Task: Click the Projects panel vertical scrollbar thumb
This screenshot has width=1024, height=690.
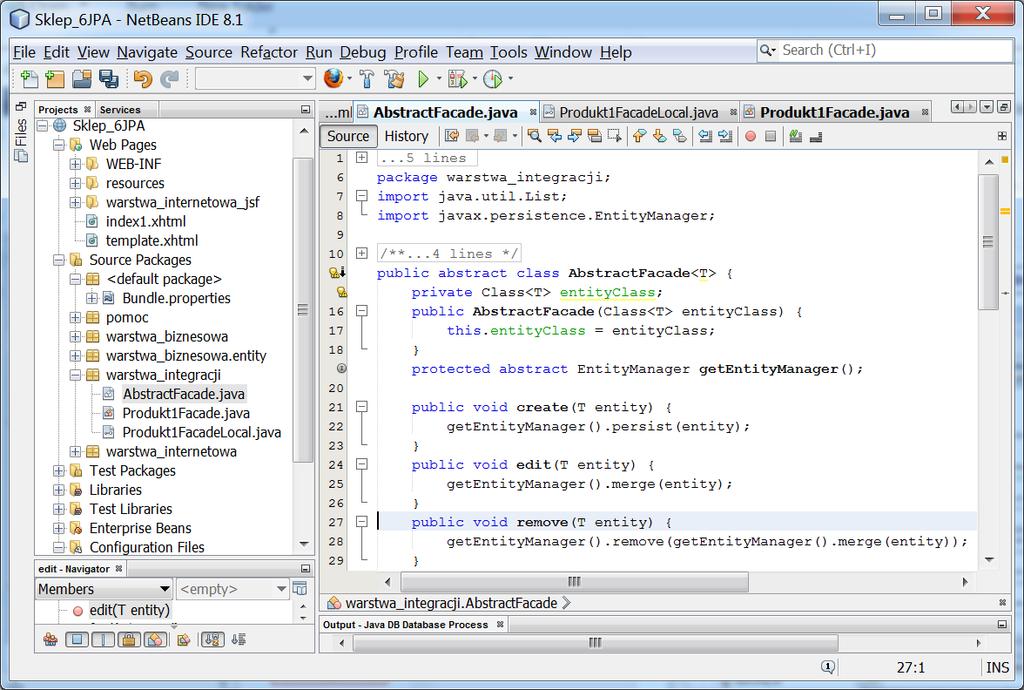Action: [x=302, y=309]
